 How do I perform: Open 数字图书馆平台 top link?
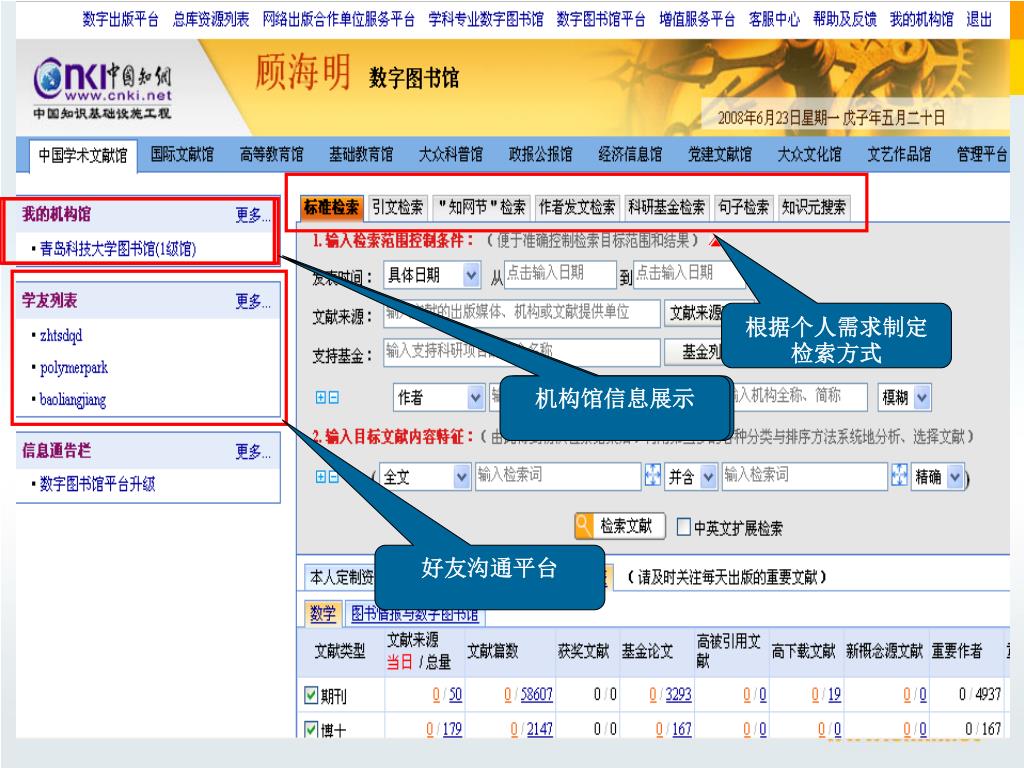click(601, 20)
